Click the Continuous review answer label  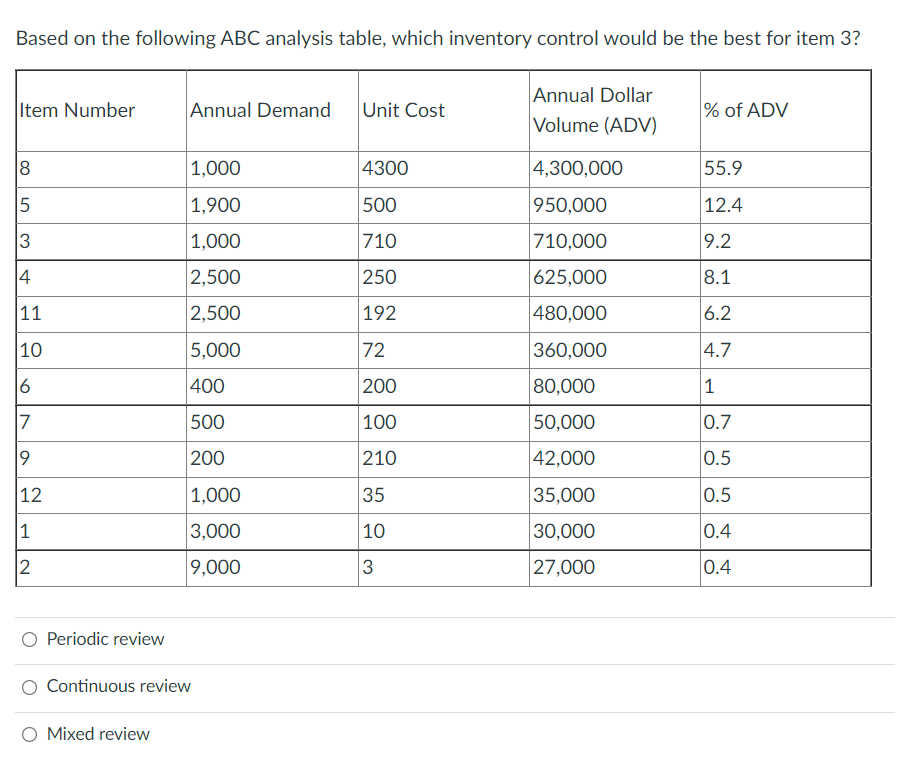[118, 687]
